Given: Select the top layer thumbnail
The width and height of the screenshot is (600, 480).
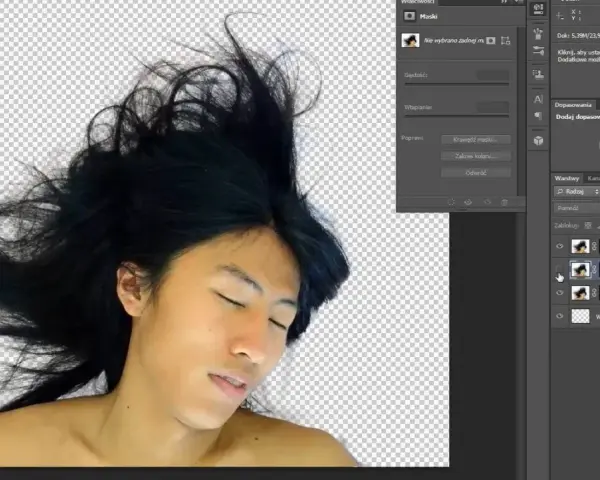Looking at the screenshot, I should 580,246.
